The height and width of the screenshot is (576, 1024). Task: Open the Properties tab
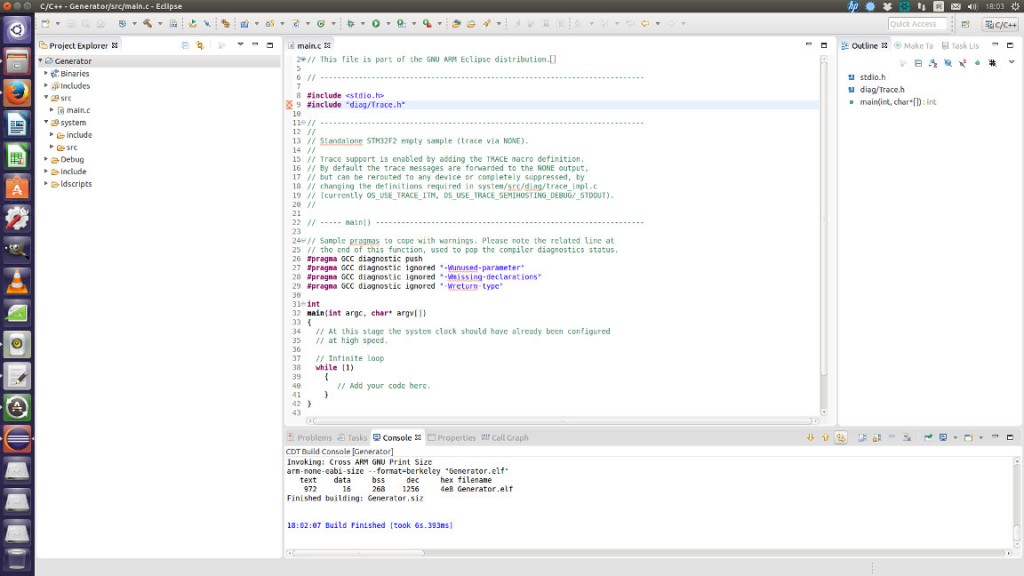coord(451,438)
